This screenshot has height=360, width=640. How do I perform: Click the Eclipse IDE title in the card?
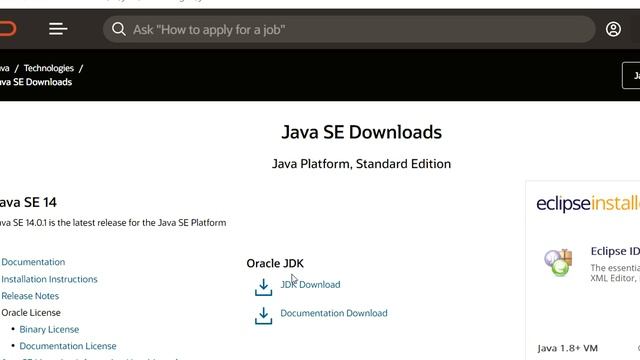(x=615, y=251)
